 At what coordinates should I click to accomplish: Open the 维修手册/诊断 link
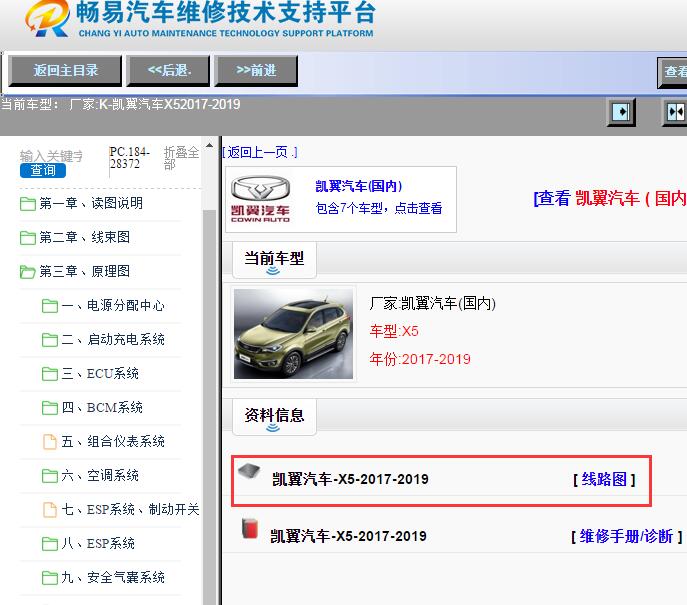tap(627, 536)
